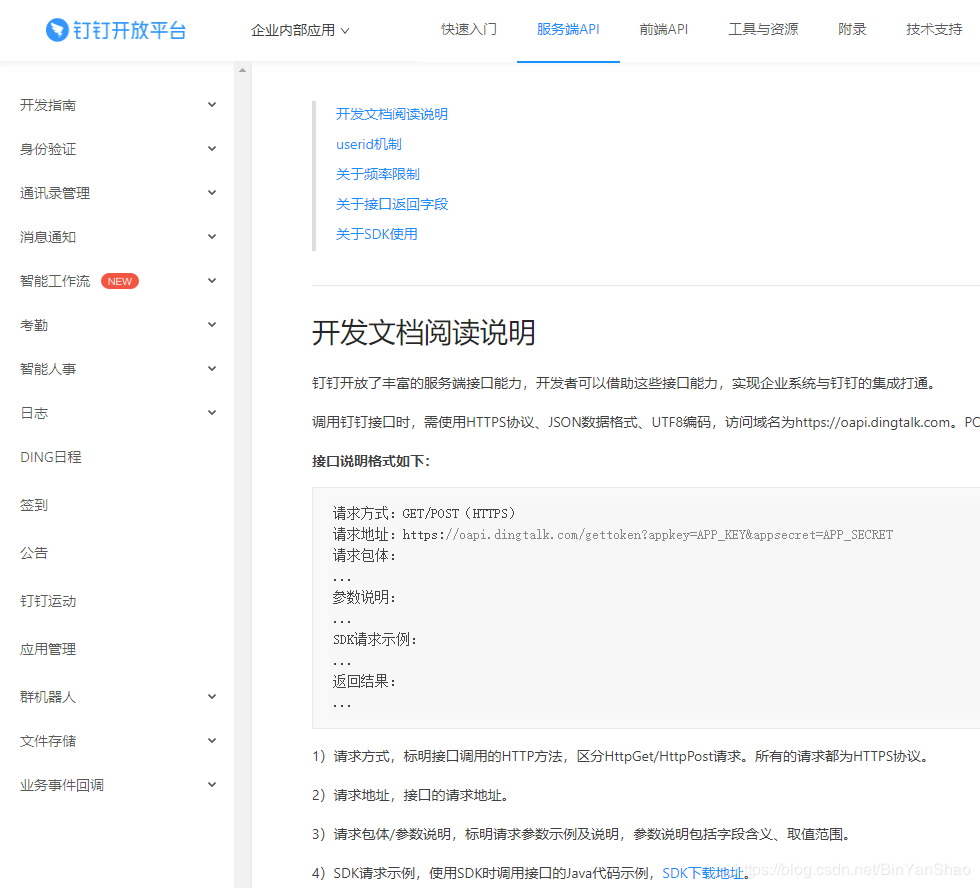Click the DingTalk open platform logo

(116, 30)
